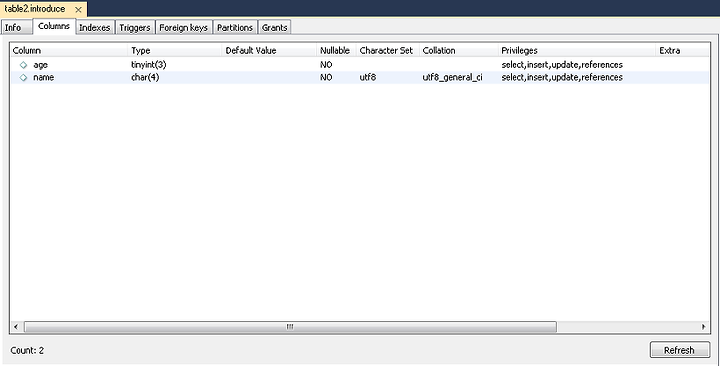Click the utf8 character set cell
This screenshot has height=366, width=720.
[368, 78]
